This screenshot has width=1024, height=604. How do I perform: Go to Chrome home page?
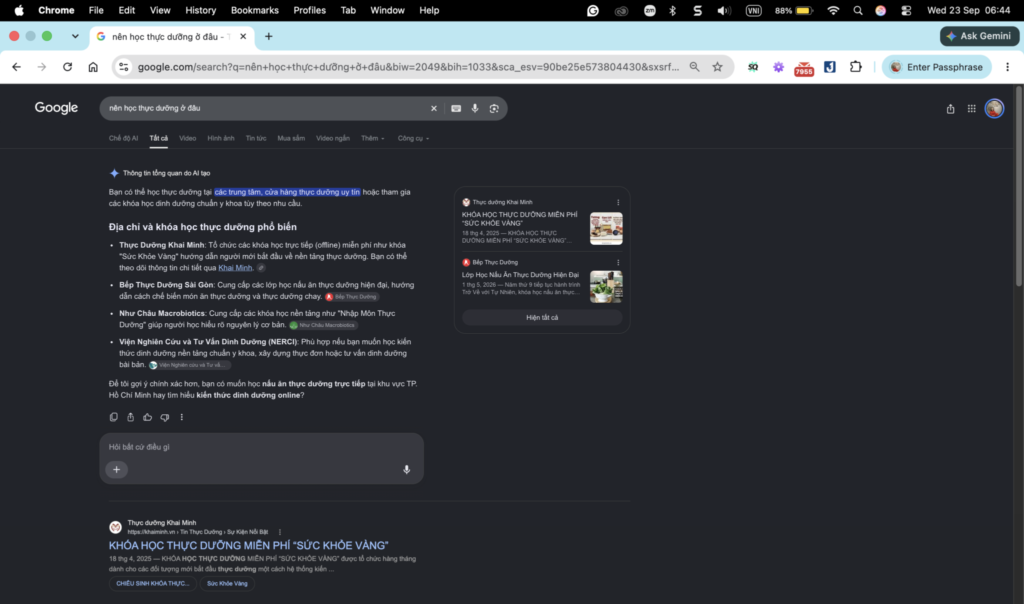[x=93, y=67]
